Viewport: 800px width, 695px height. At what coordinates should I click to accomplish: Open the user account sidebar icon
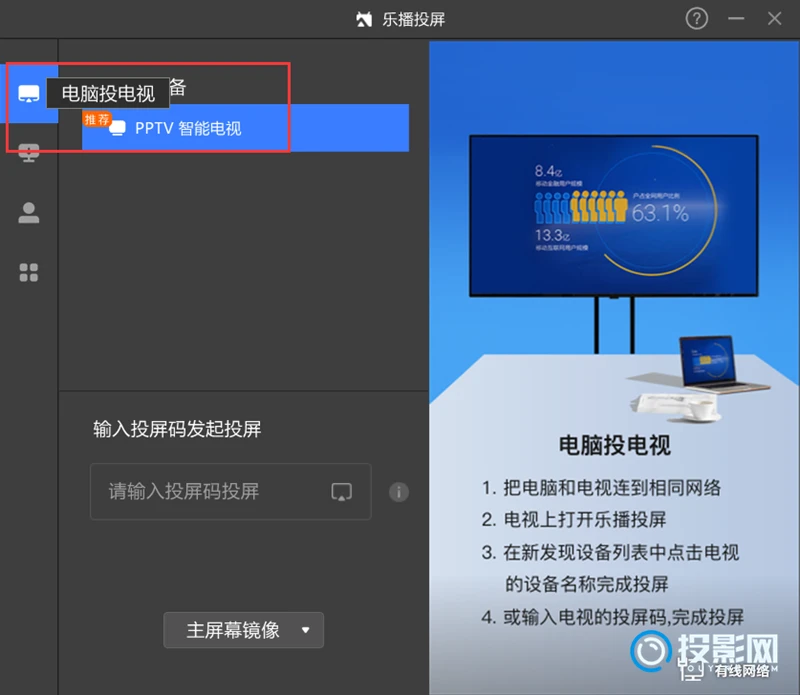point(28,212)
